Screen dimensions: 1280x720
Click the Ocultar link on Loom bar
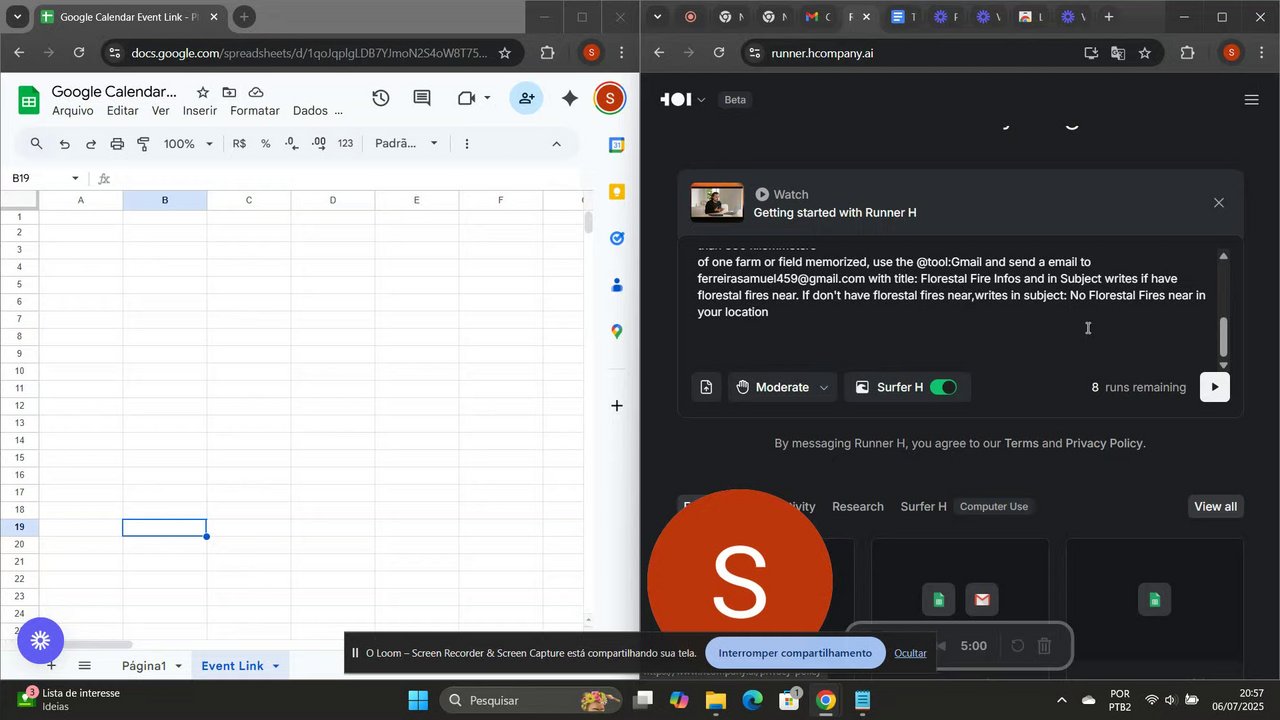910,653
